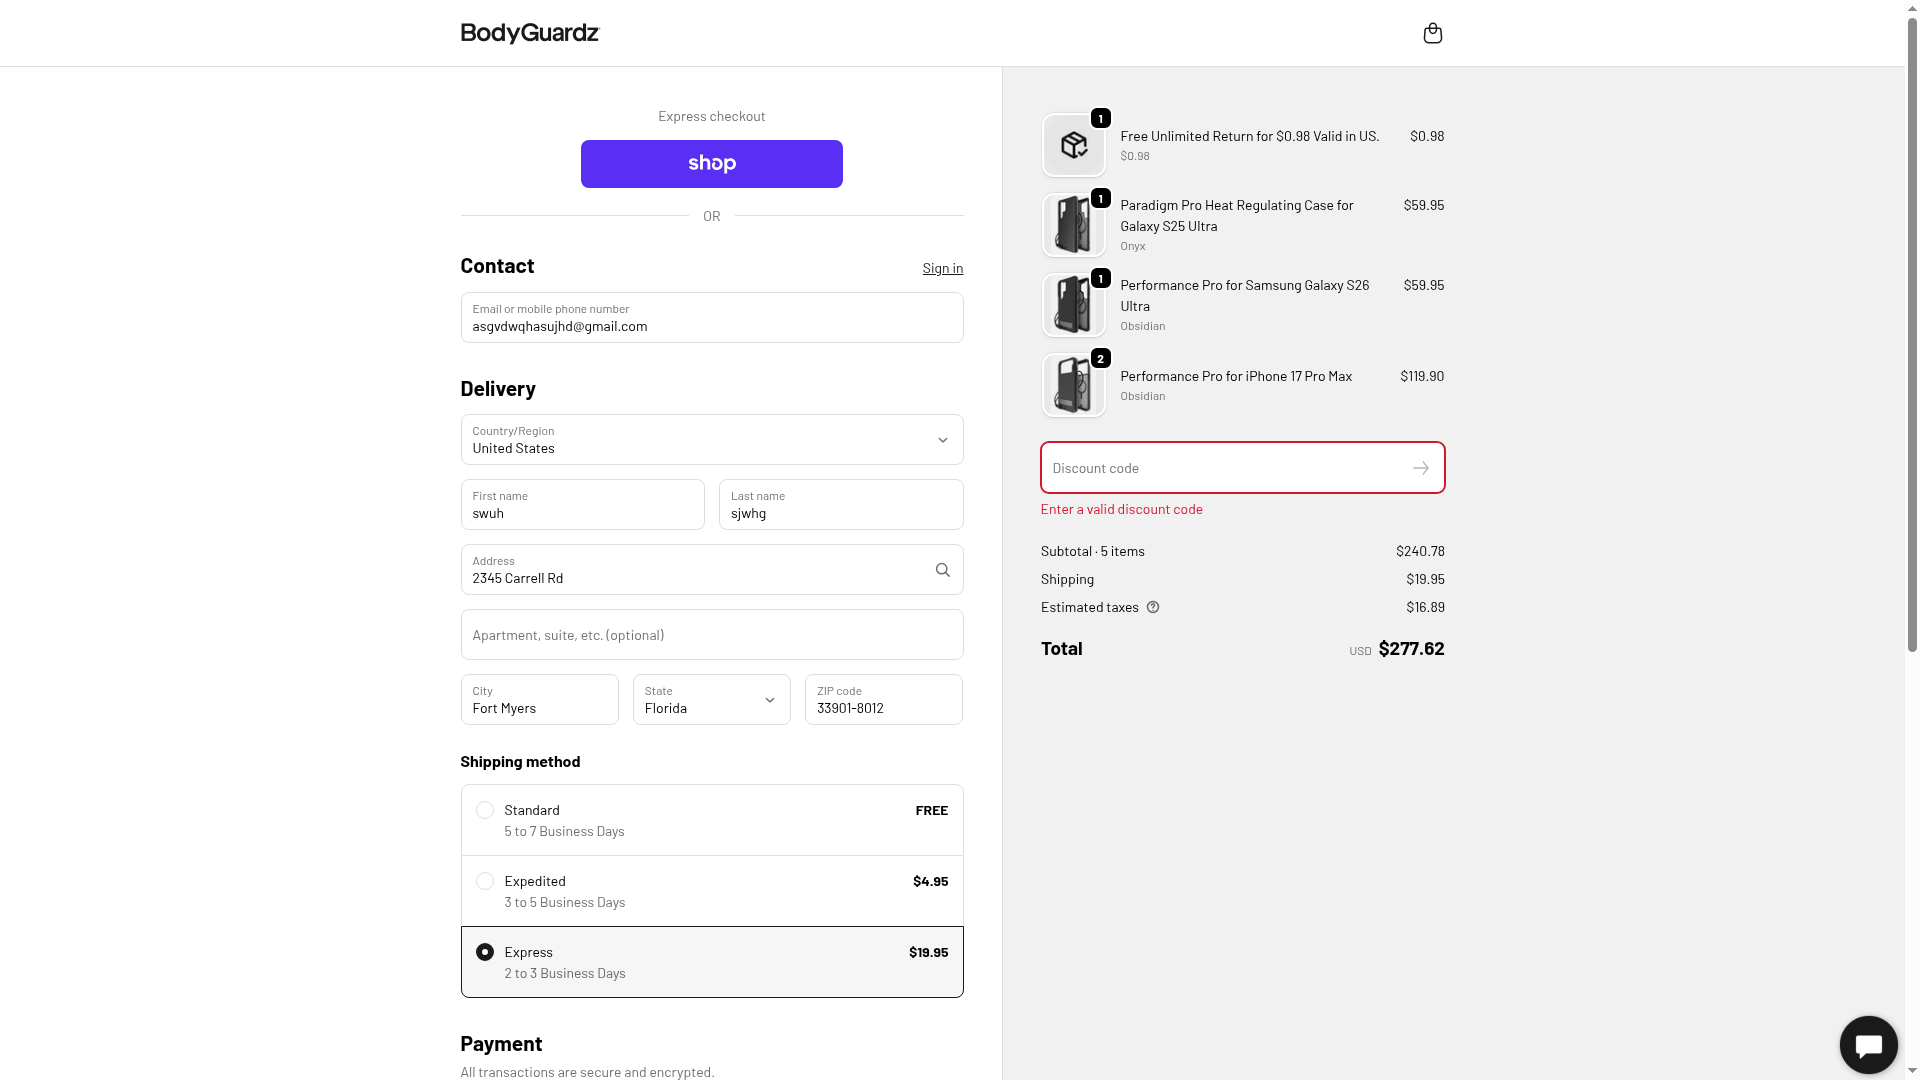The image size is (1920, 1080).
Task: Open the Country/Region dropdown
Action: [x=711, y=440]
